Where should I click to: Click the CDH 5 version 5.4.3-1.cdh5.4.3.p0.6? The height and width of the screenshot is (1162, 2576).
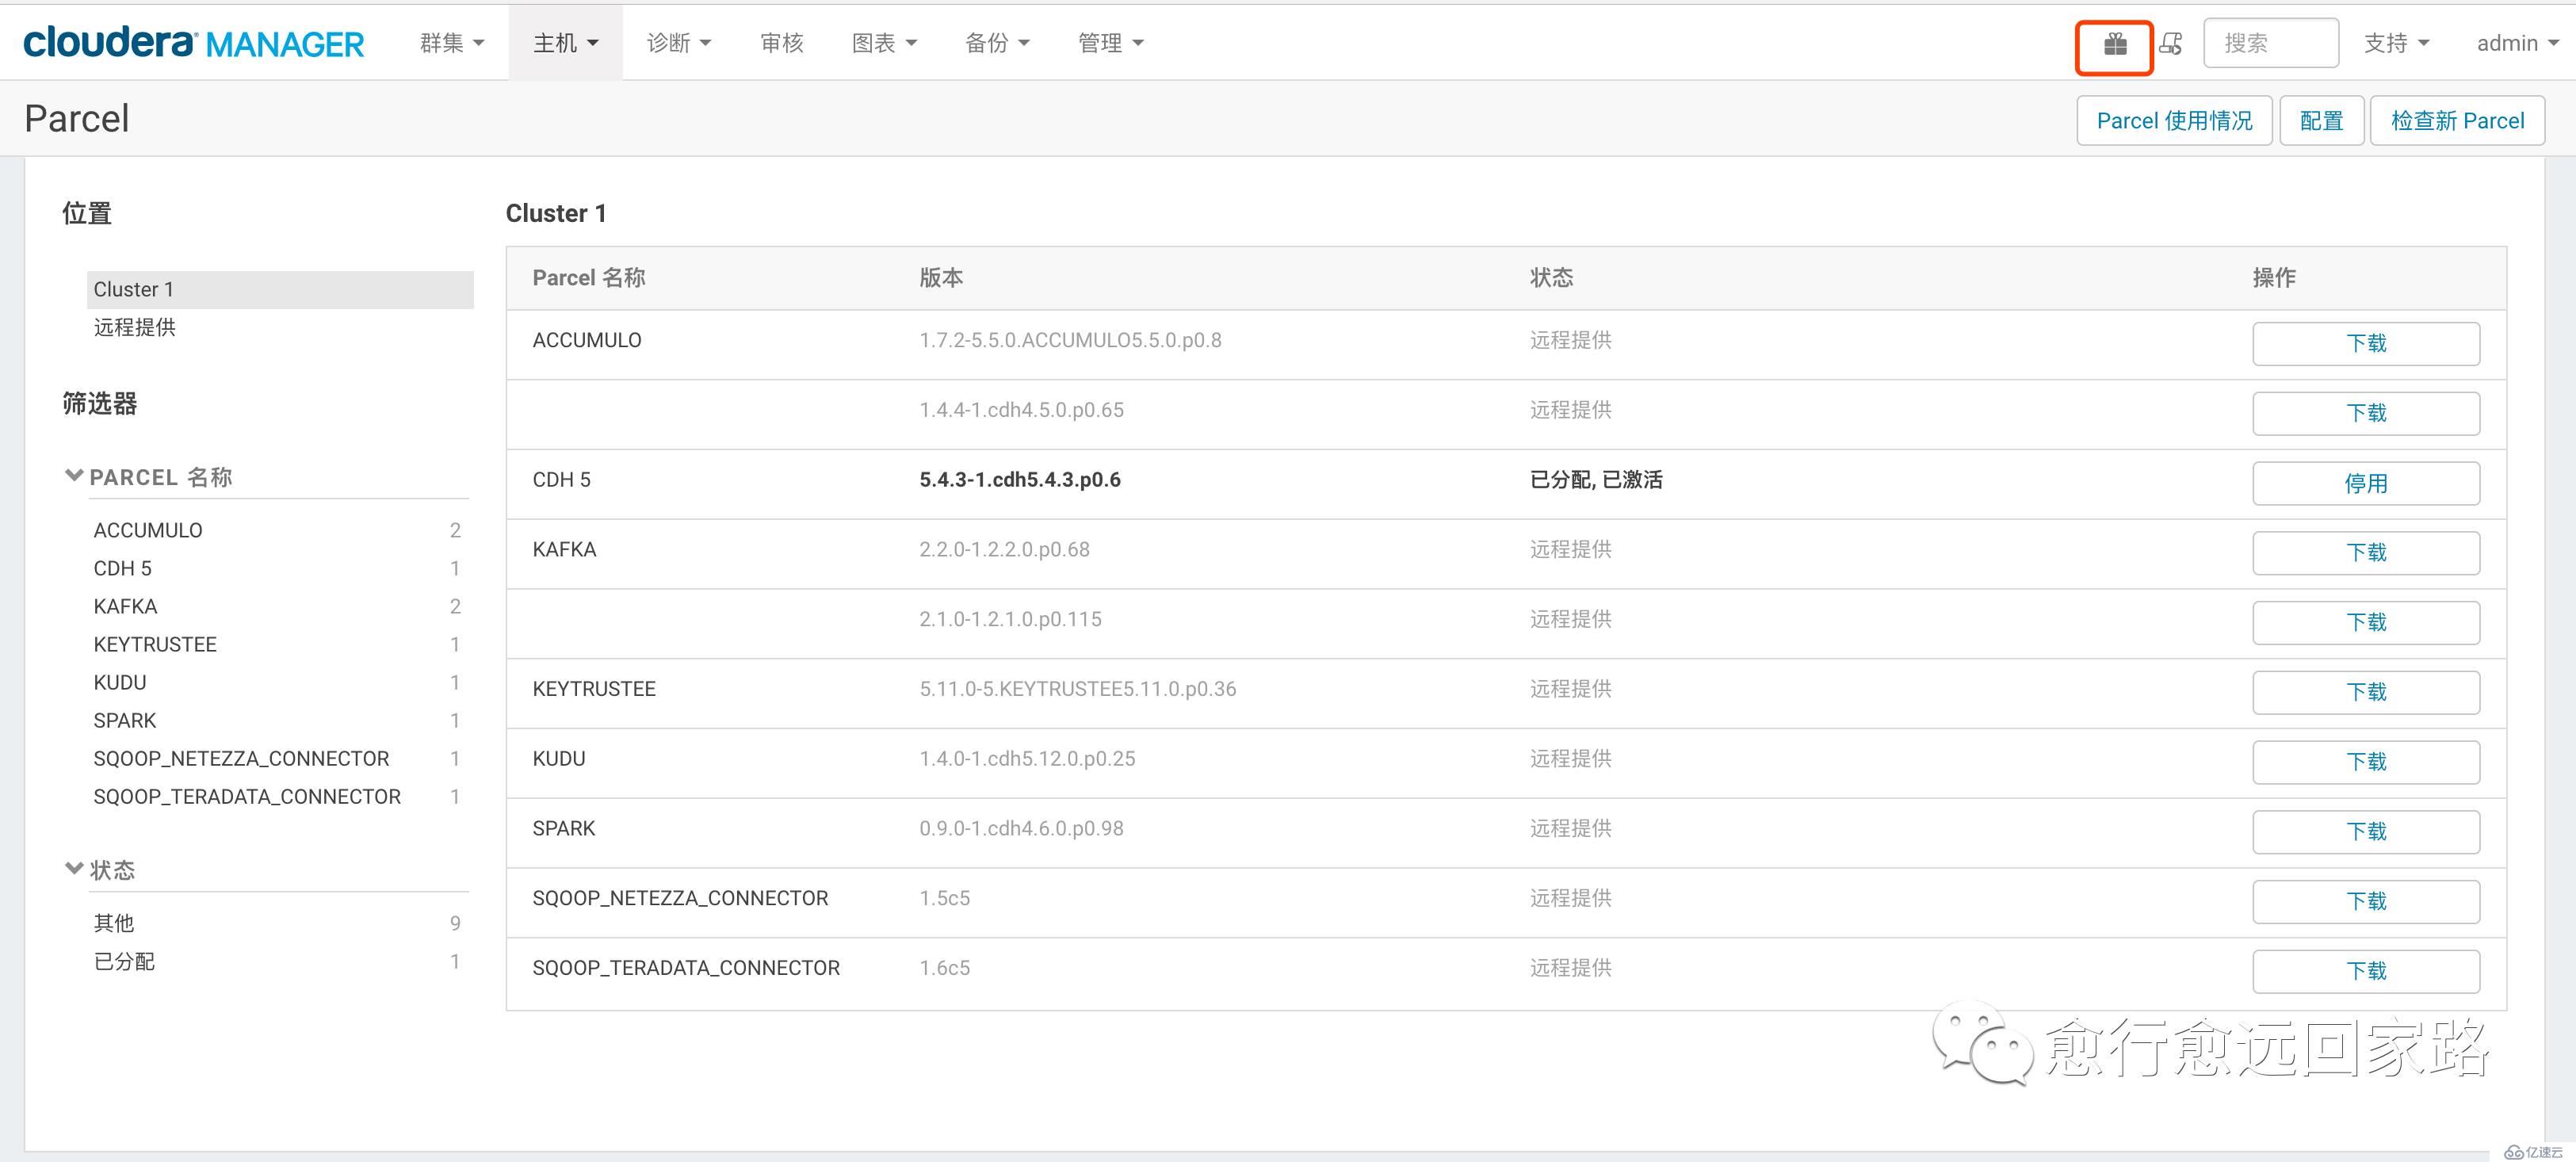click(x=1020, y=480)
